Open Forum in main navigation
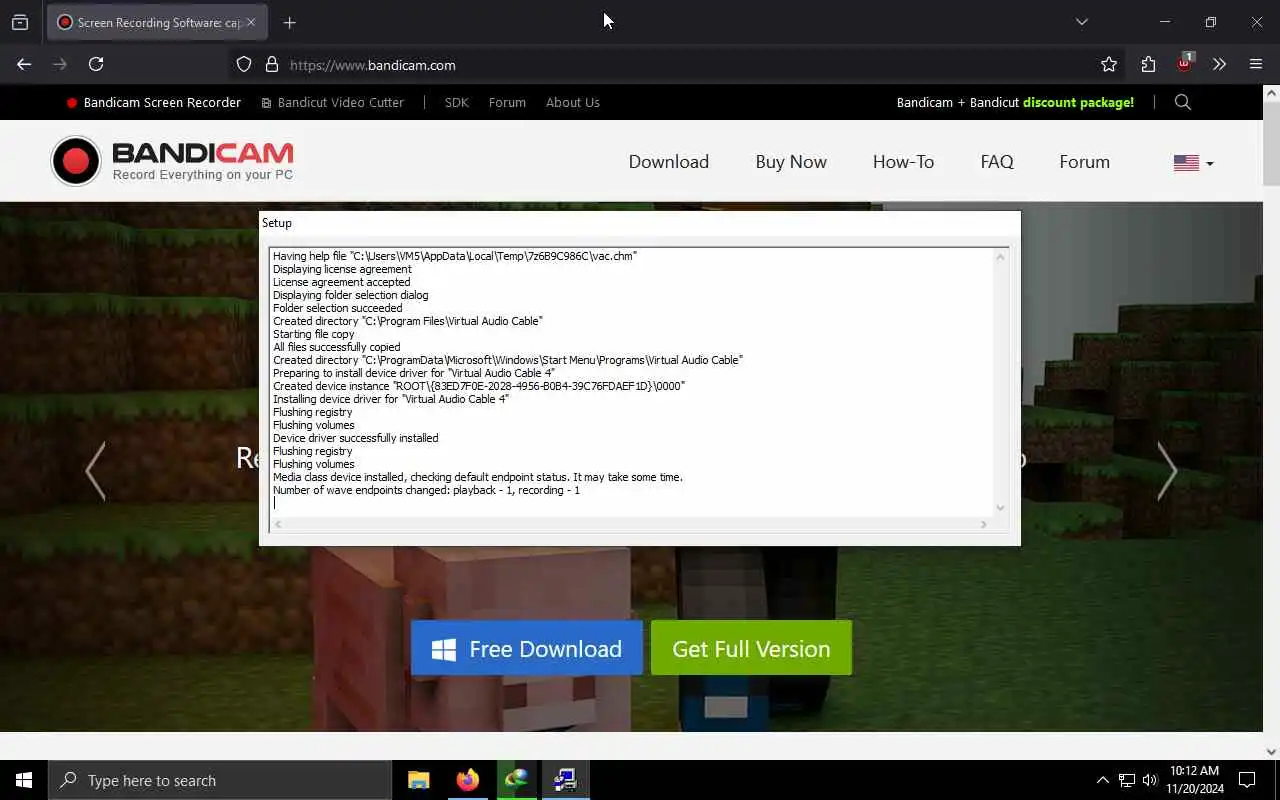 pyautogui.click(x=1085, y=162)
